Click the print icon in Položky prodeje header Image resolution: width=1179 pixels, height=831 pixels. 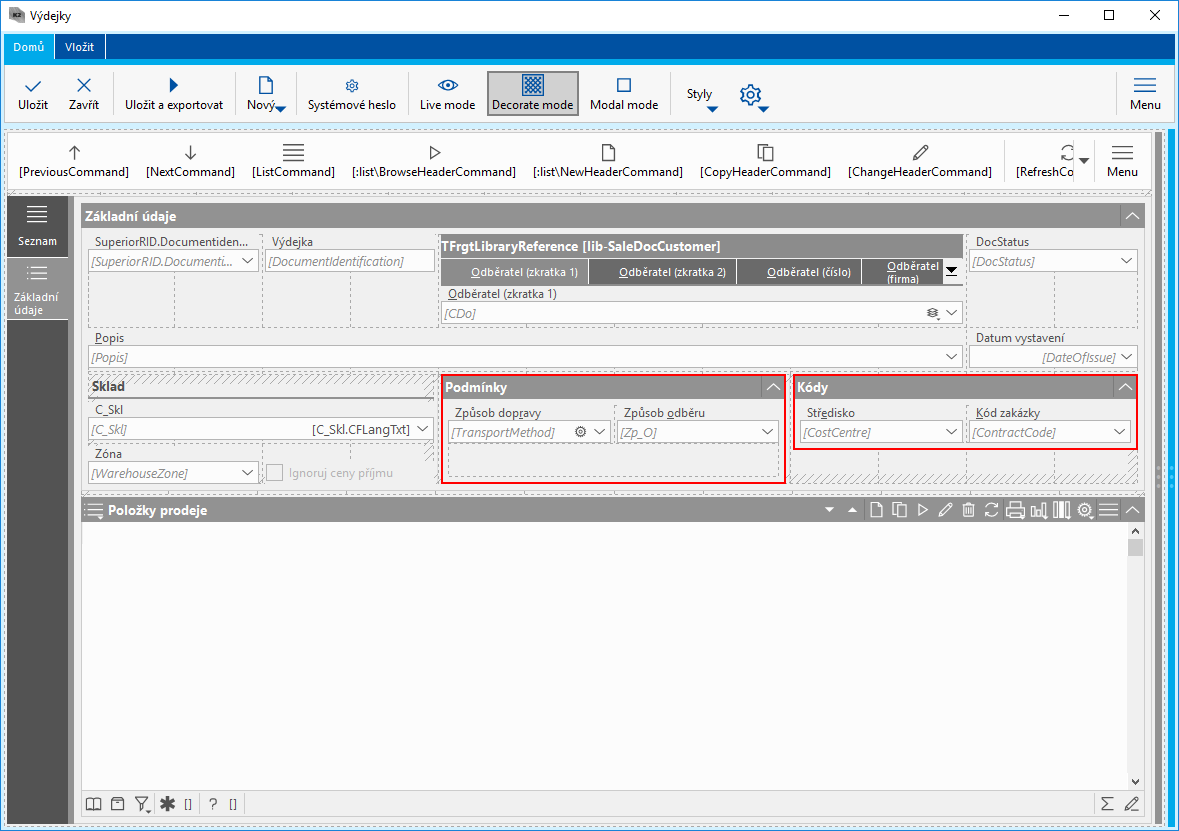pyautogui.click(x=1015, y=510)
